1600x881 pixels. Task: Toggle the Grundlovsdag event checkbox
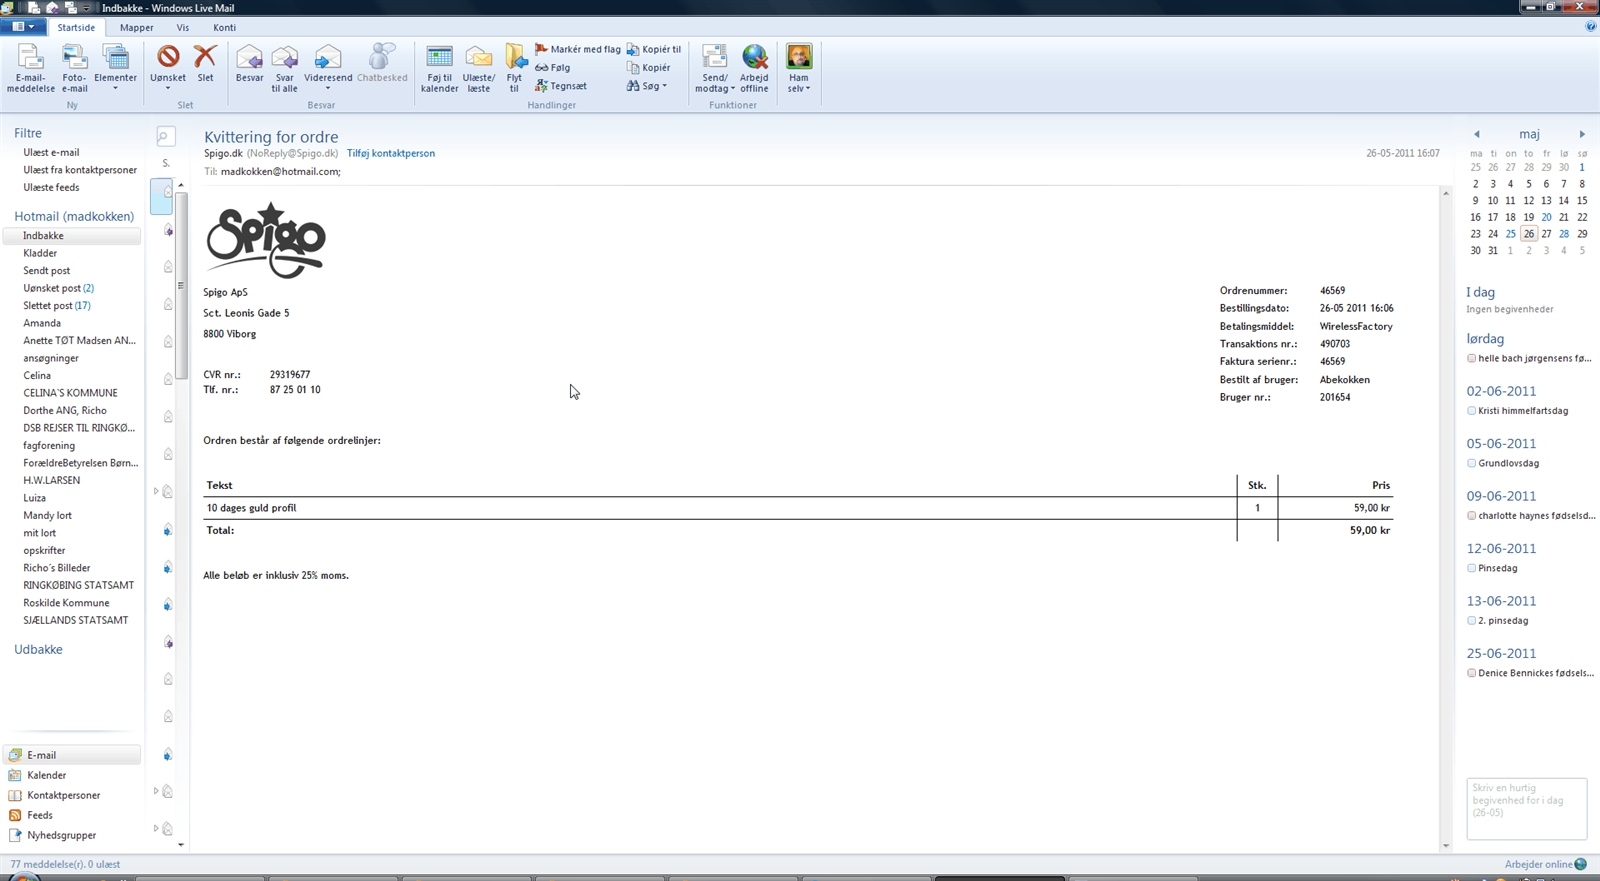1471,463
